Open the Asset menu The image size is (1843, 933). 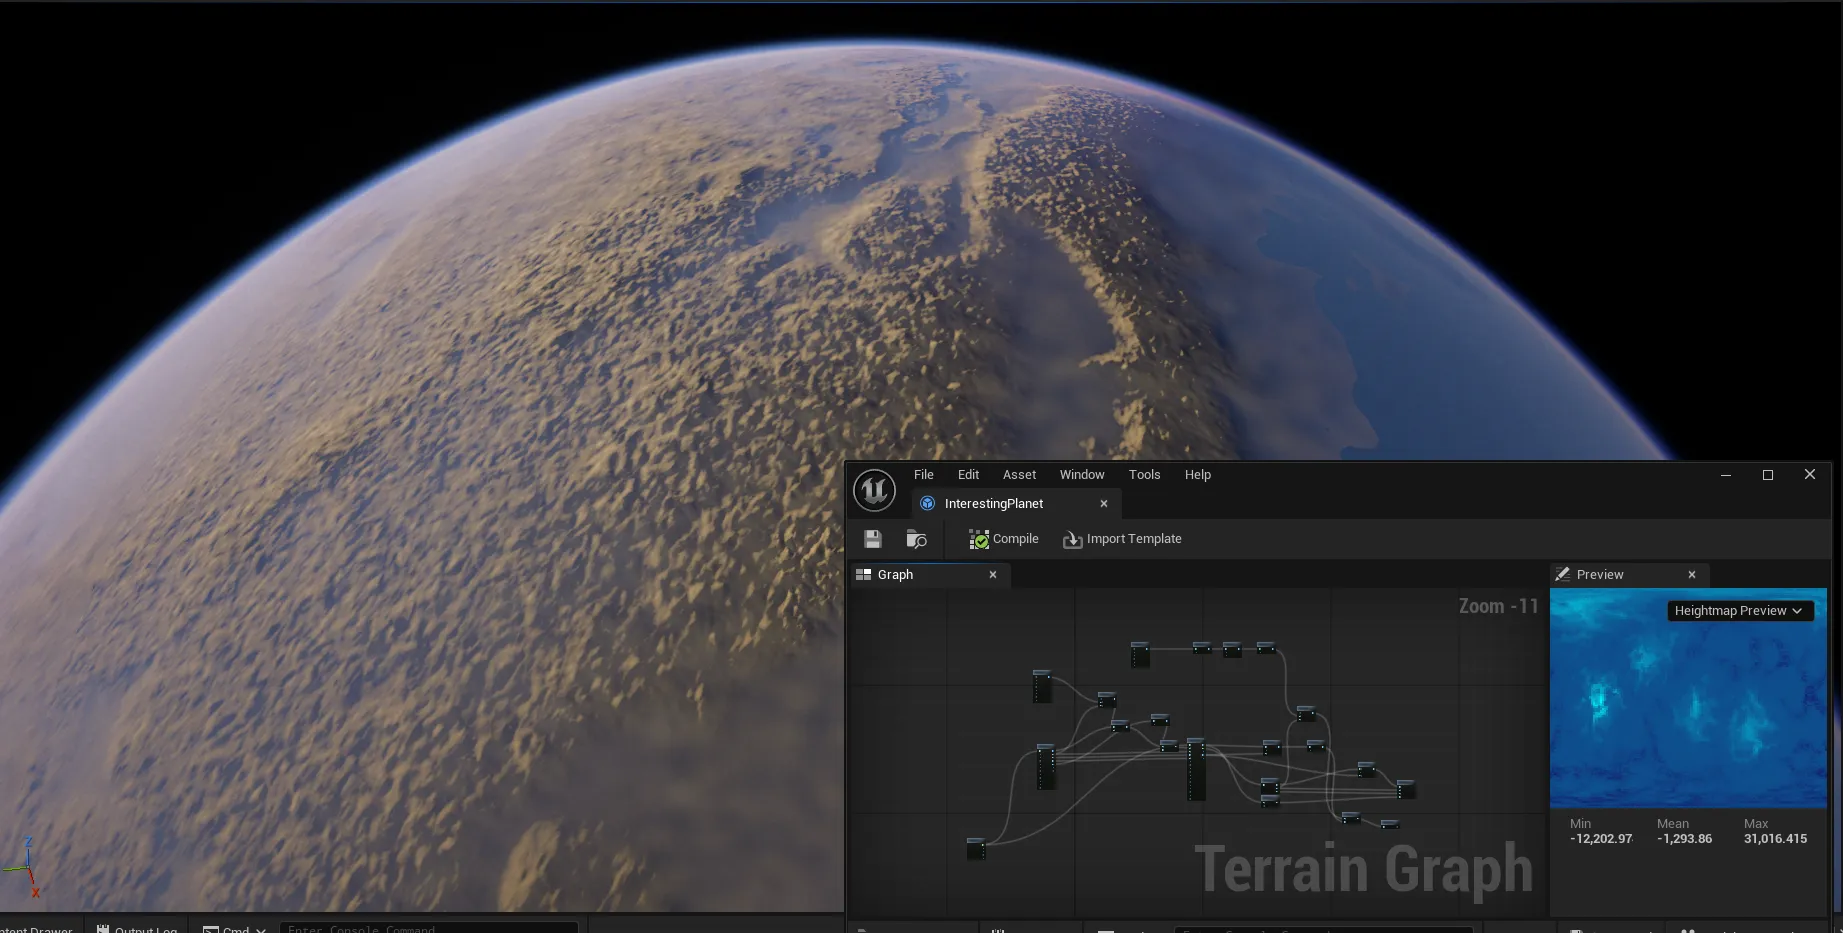(1019, 475)
